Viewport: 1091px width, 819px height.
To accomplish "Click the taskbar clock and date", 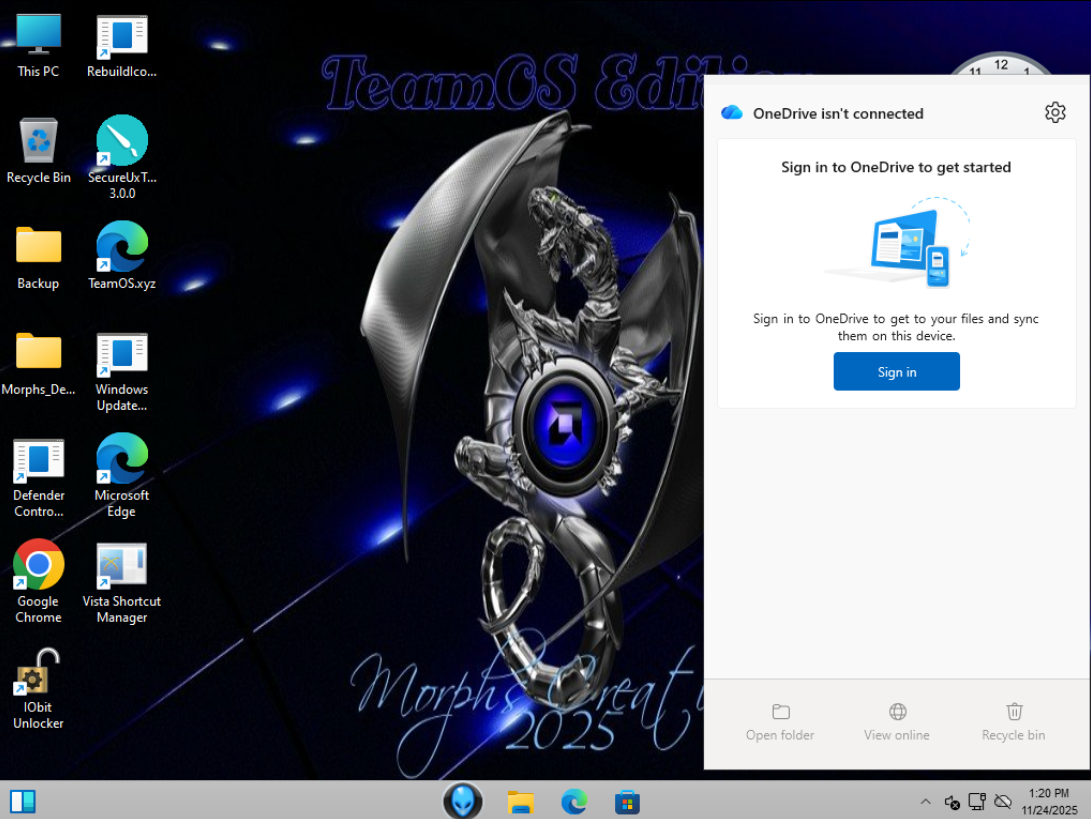I will point(1050,801).
